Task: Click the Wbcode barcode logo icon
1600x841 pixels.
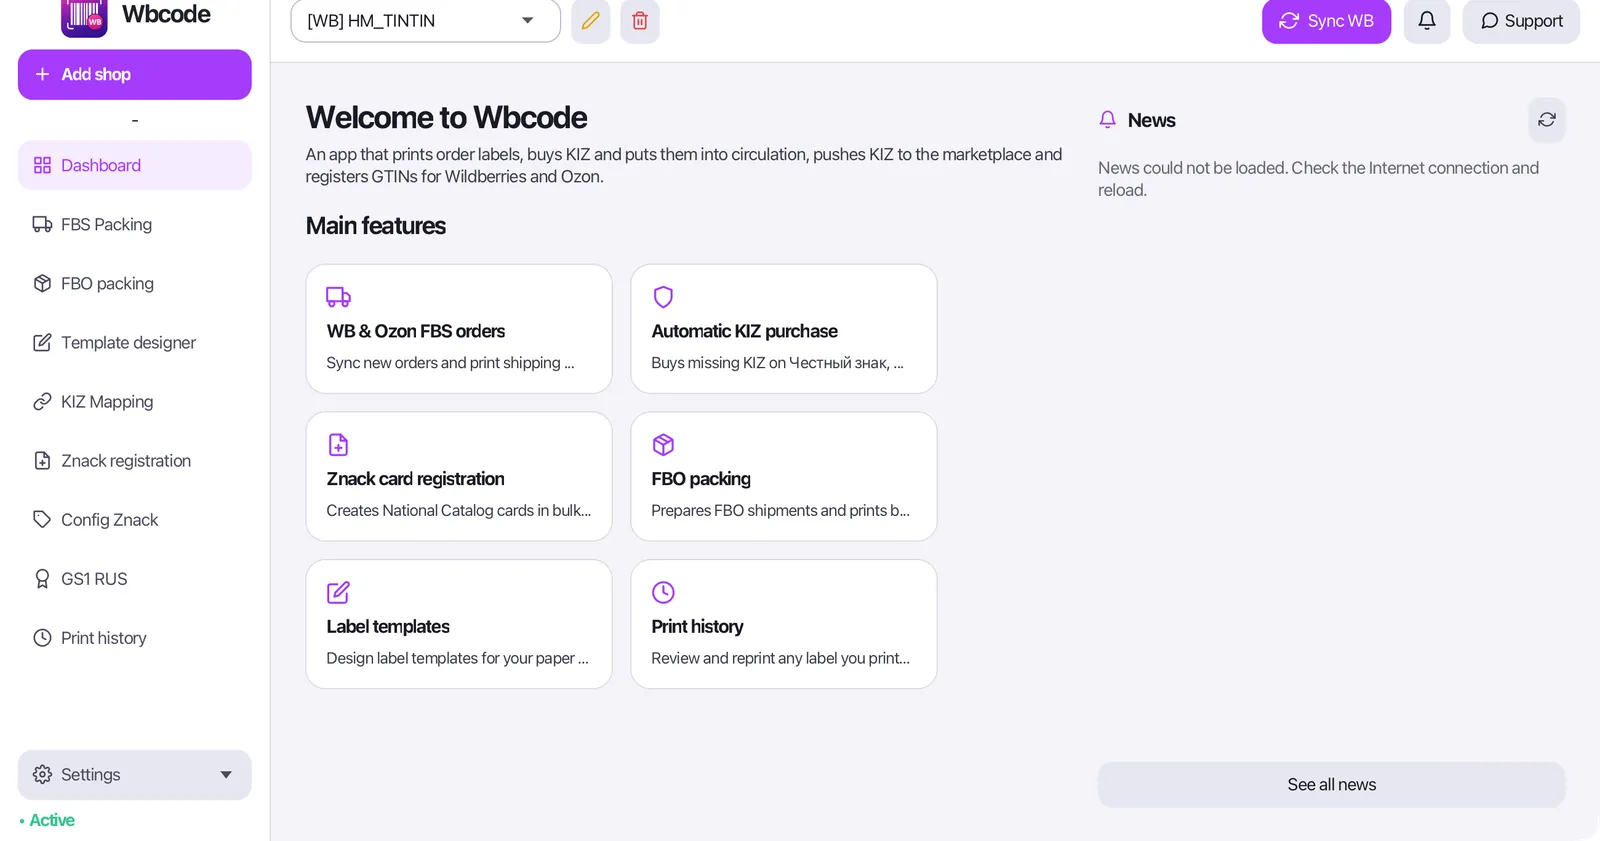Action: (x=84, y=17)
